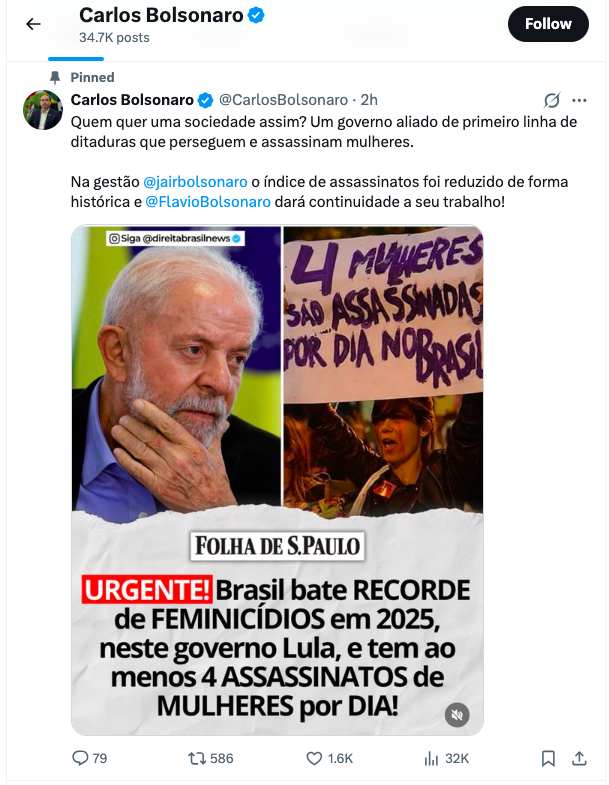
Task: Open the 2h timestamp of the post
Action: coord(369,100)
